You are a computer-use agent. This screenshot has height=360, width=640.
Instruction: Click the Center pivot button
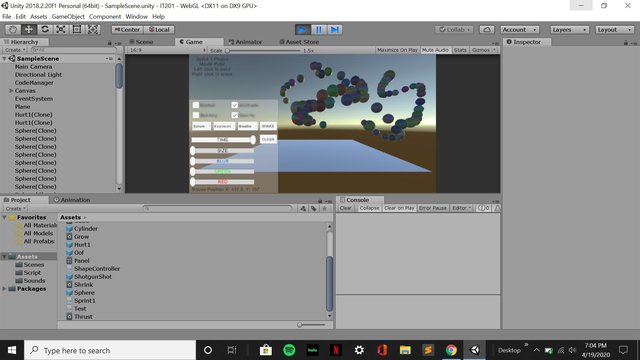tap(127, 30)
